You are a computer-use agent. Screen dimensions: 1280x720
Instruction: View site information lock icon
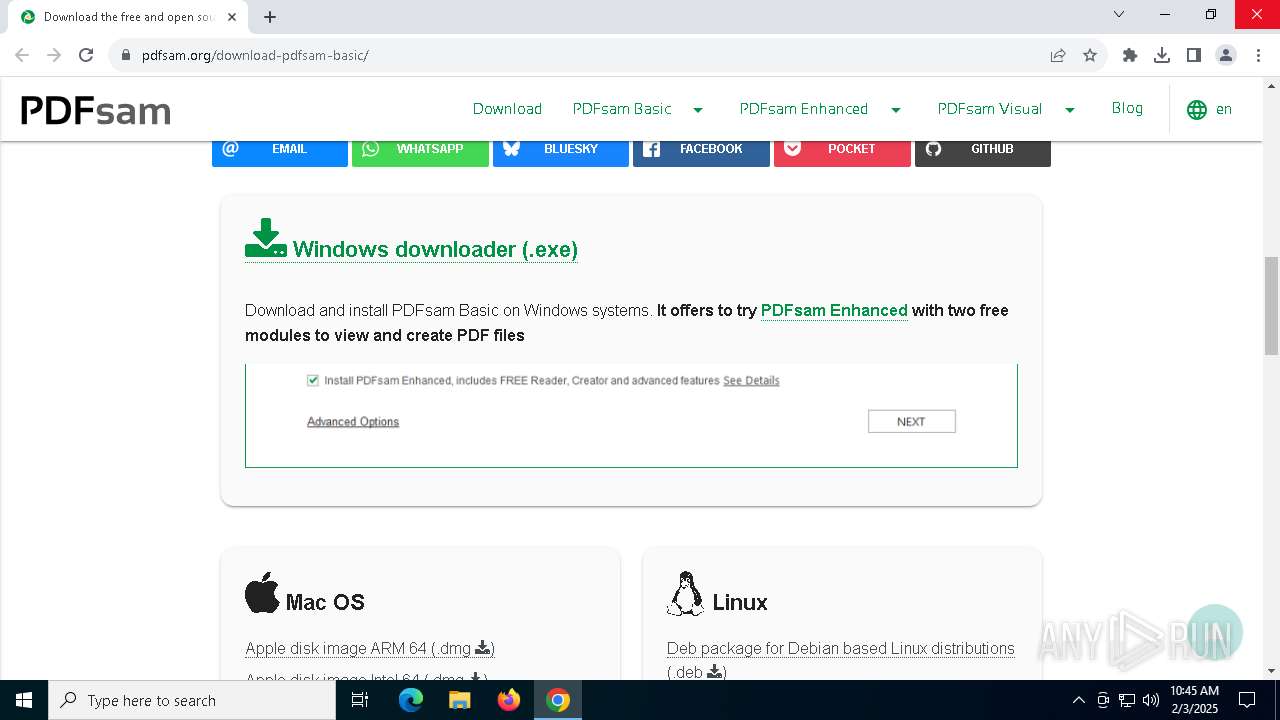pos(126,55)
